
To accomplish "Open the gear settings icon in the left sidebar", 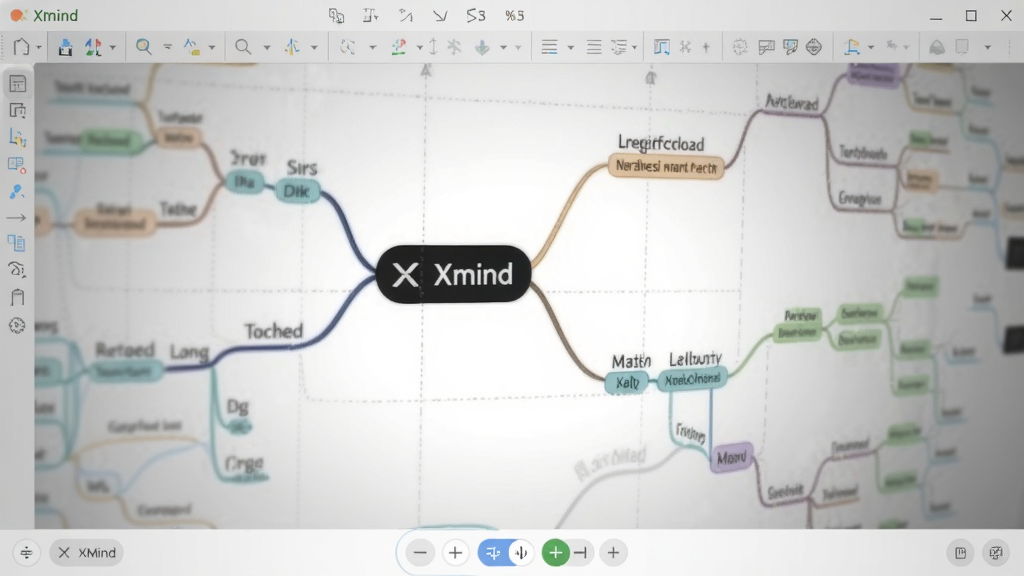I will [x=17, y=326].
